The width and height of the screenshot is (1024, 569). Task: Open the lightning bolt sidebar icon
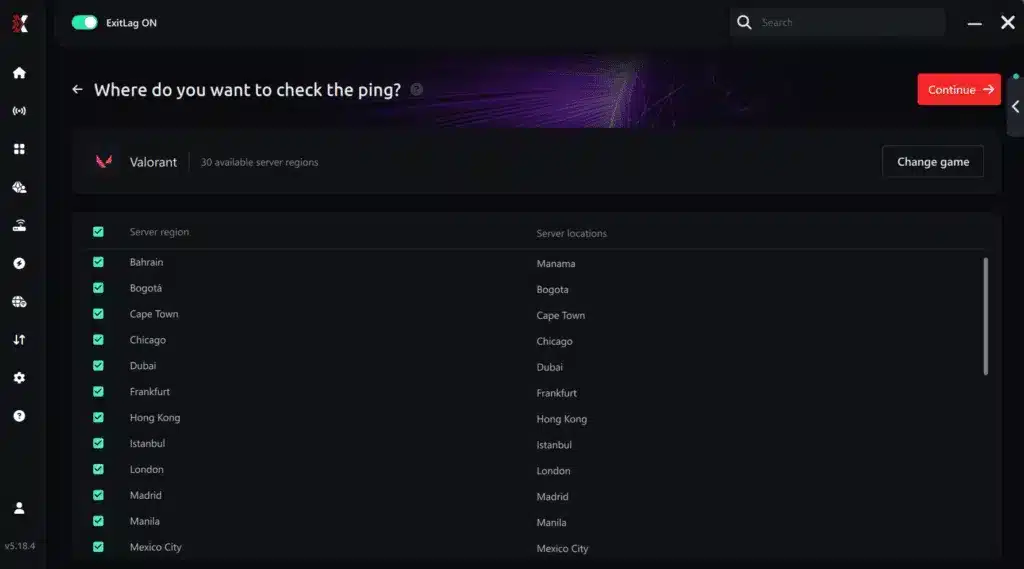point(19,263)
